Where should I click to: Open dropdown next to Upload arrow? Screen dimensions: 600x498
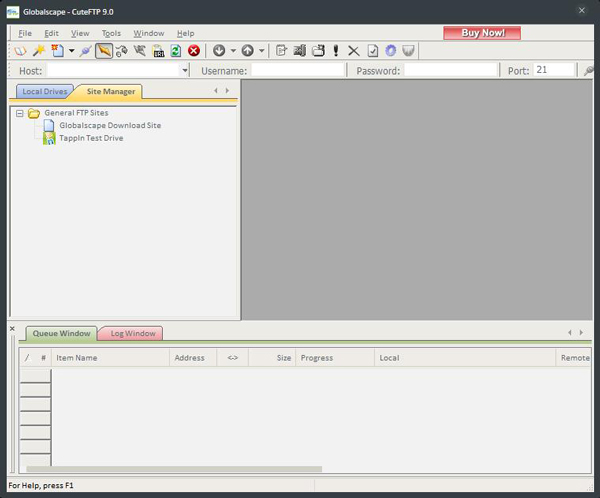tap(262, 51)
